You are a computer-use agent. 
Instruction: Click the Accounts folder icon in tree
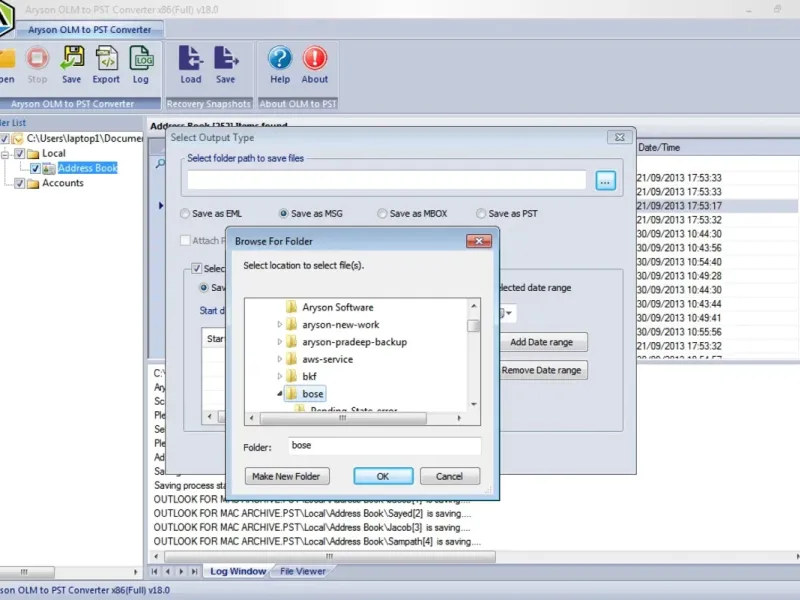[33, 183]
